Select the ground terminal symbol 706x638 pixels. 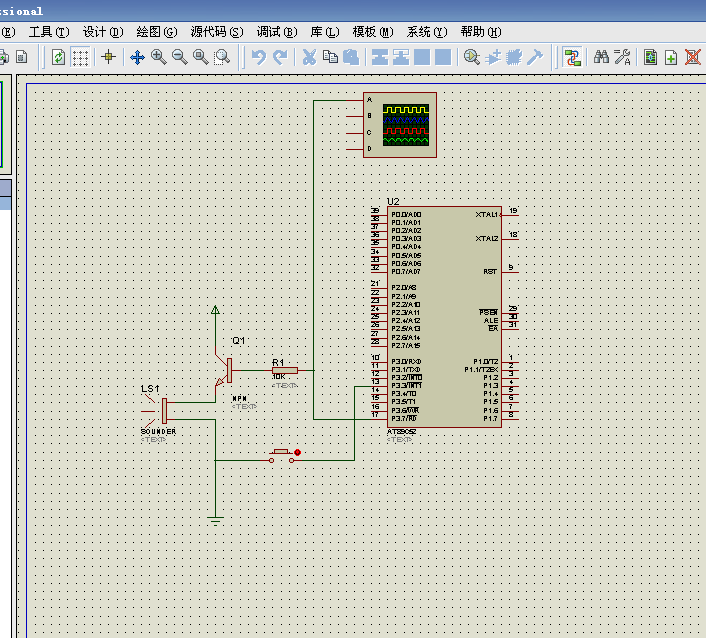(x=215, y=520)
